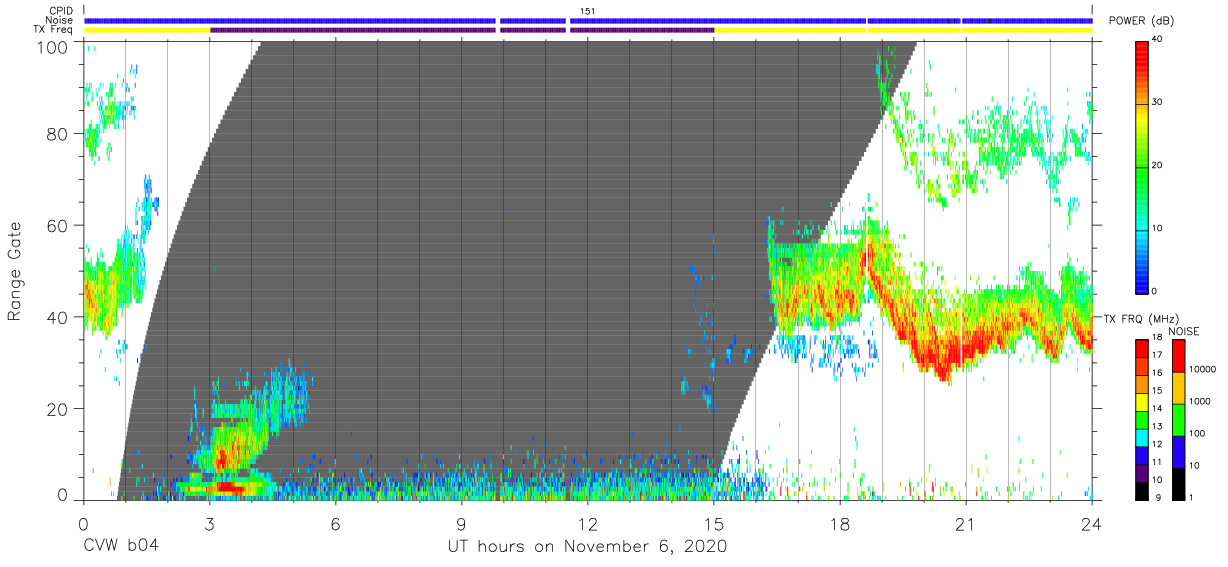Click the 18 hour tick label
This screenshot has height=567, width=1228.
tap(840, 524)
